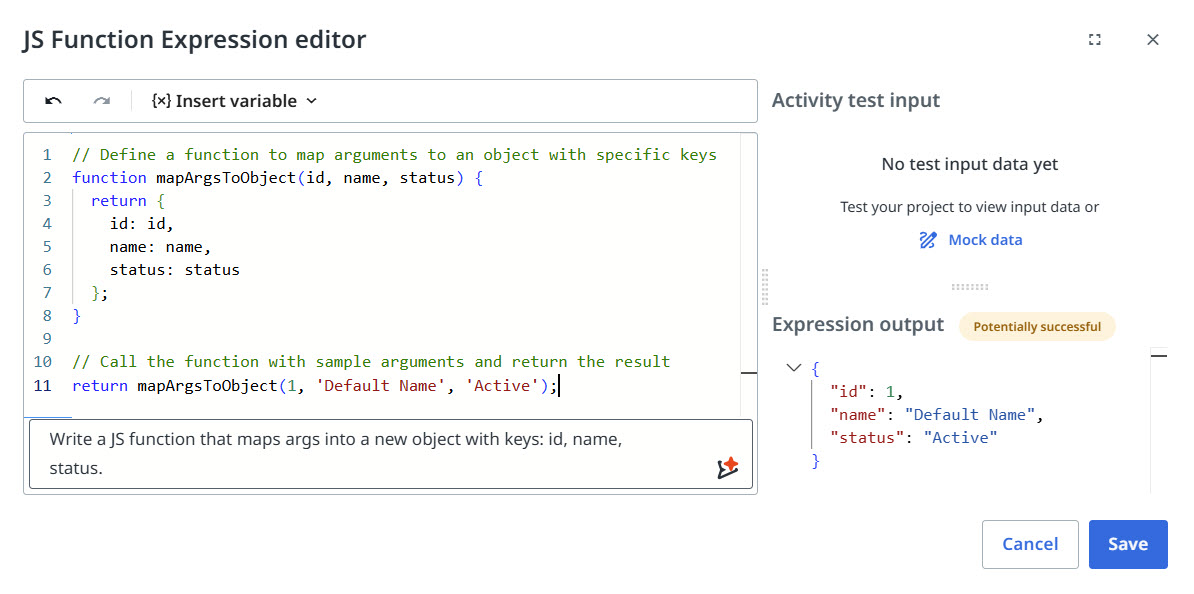Save the JS function expression
1194x594 pixels.
(x=1128, y=544)
